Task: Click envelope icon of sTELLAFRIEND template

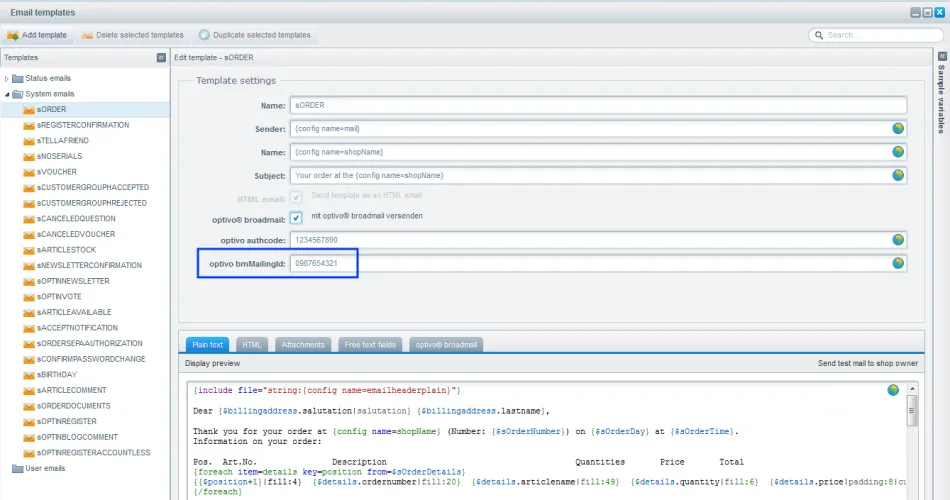Action: coord(28,141)
